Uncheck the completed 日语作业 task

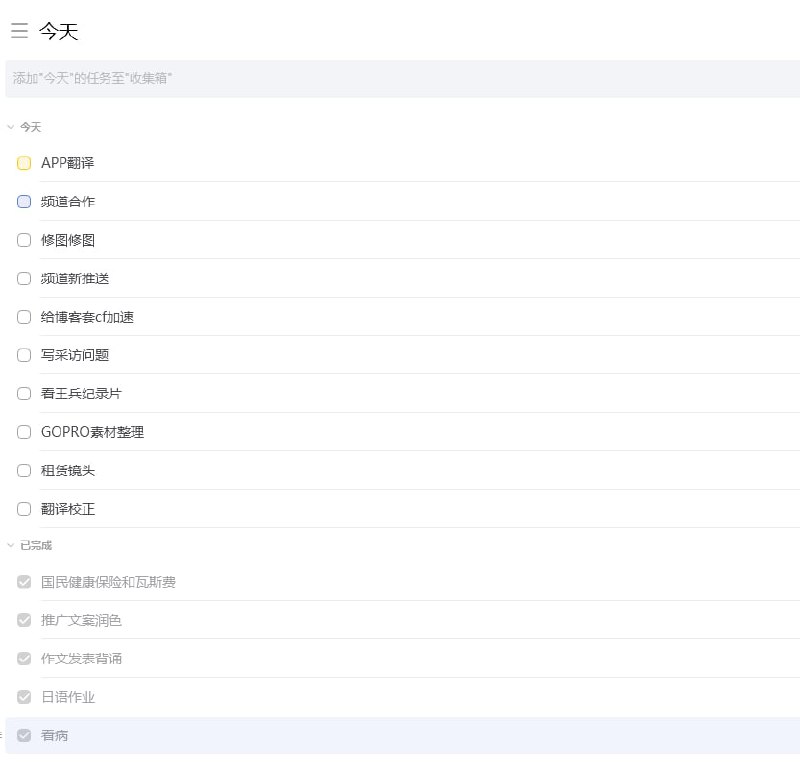tap(24, 697)
